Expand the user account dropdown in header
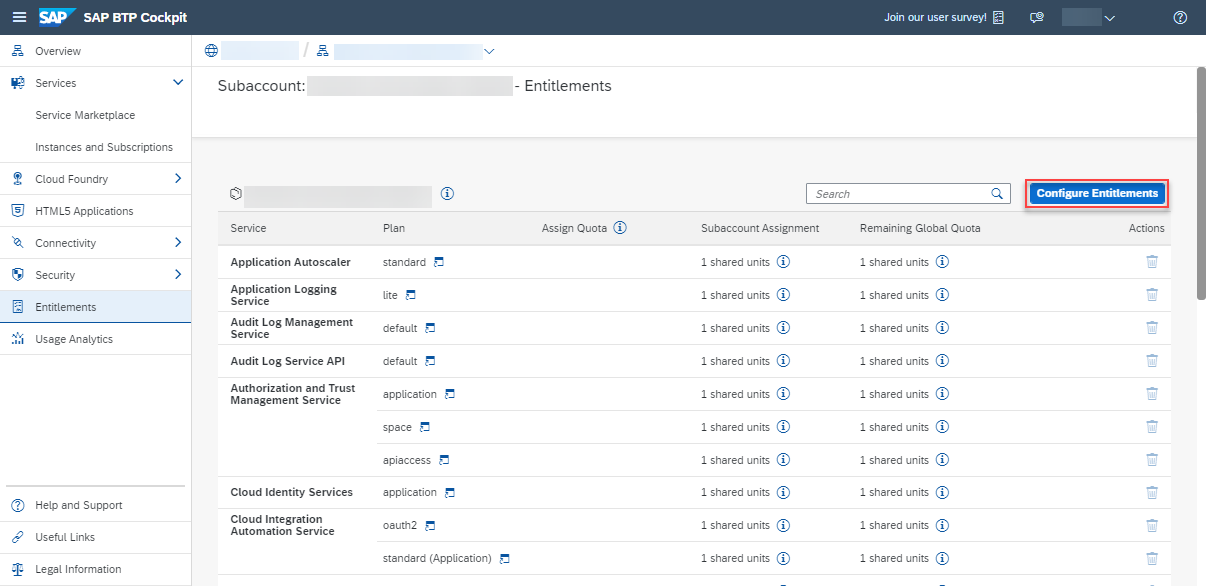This screenshot has width=1206, height=586. 1109,18
